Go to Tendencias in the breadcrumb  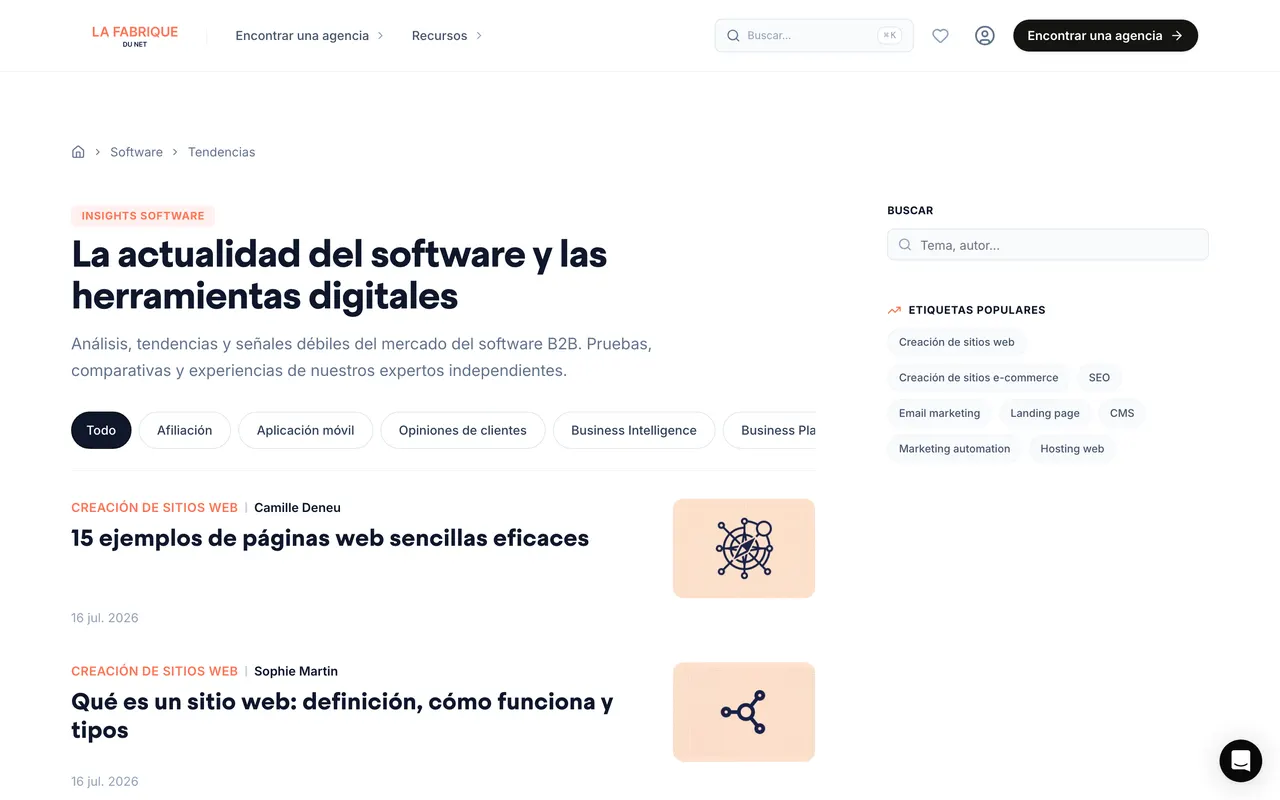pyautogui.click(x=221, y=152)
